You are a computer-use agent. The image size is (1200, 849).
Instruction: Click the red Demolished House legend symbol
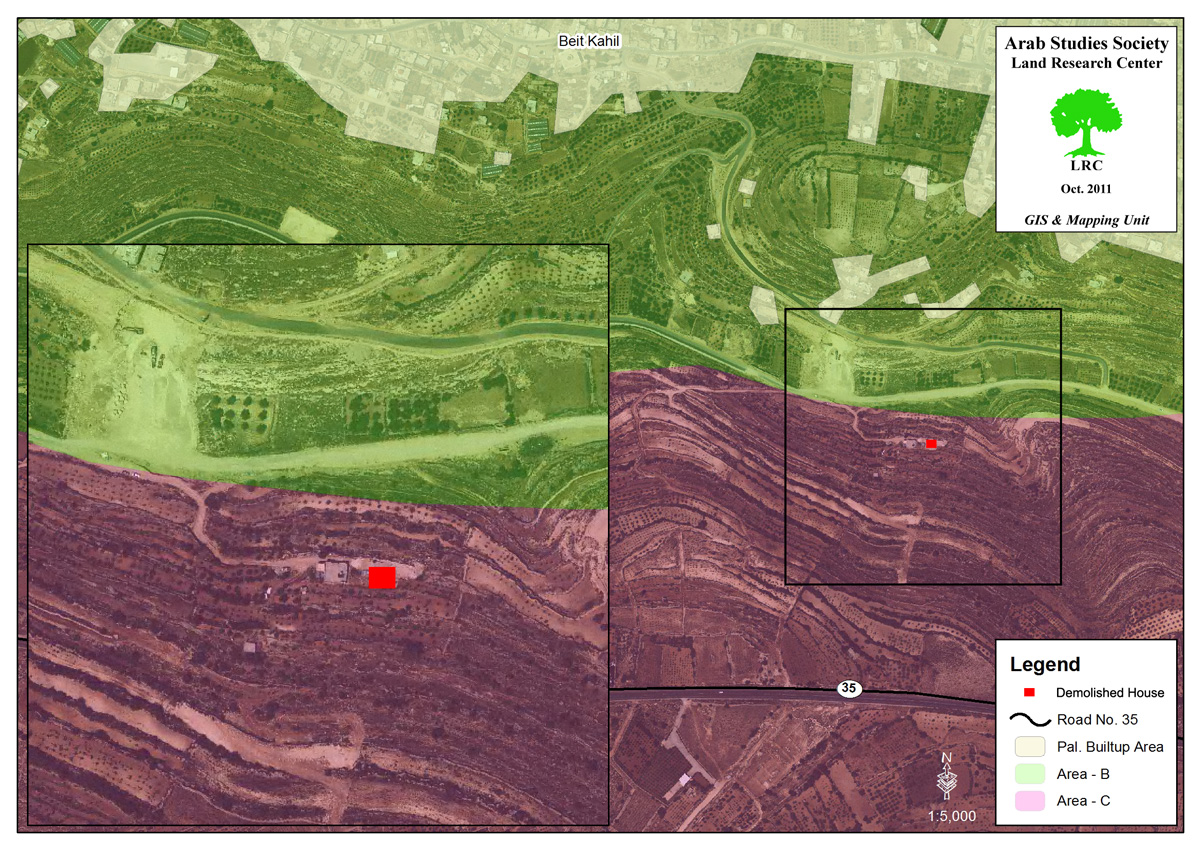[1028, 693]
